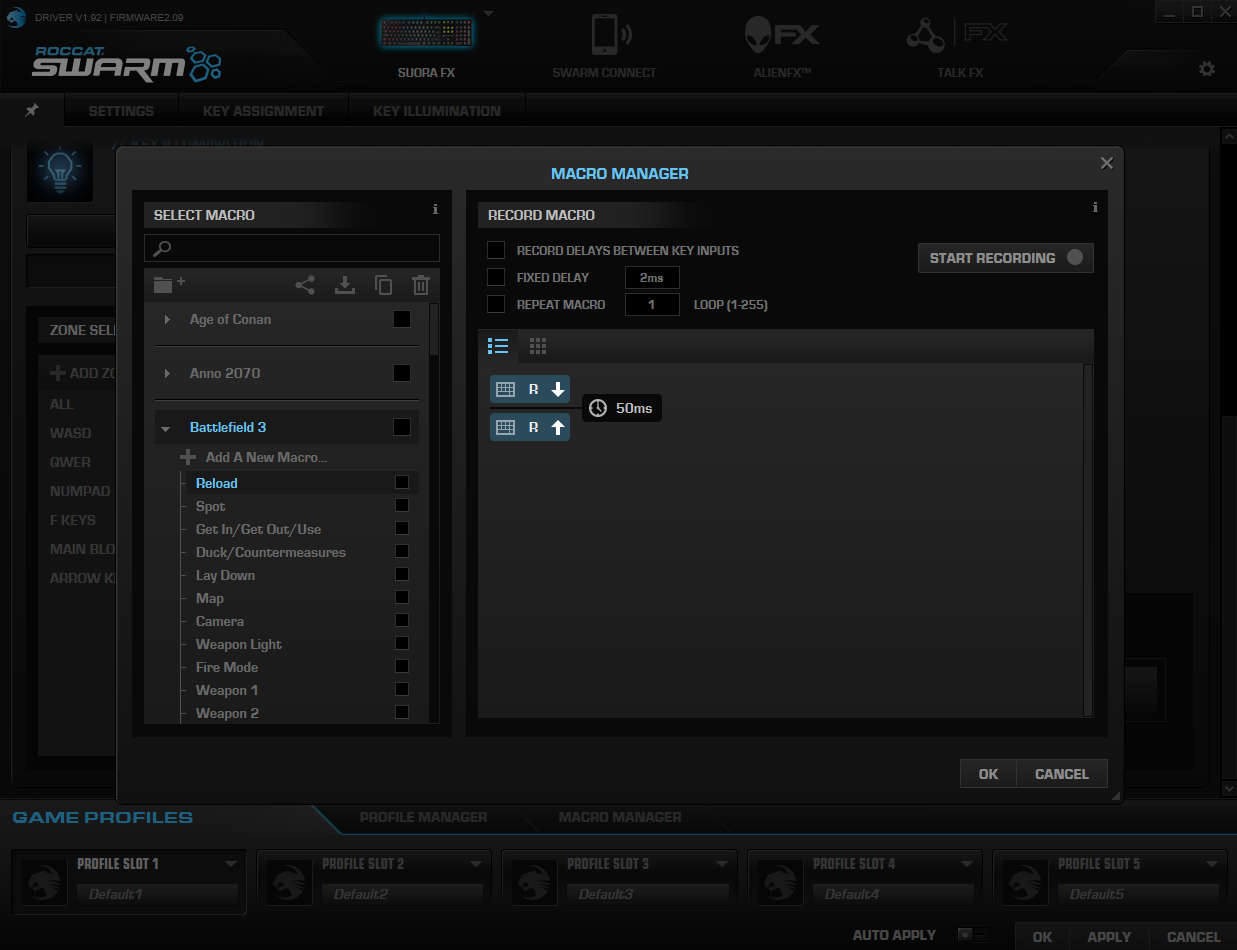Viewport: 1237px width, 950px height.
Task: Open the Profile Slot 1 dropdown
Action: [231, 863]
